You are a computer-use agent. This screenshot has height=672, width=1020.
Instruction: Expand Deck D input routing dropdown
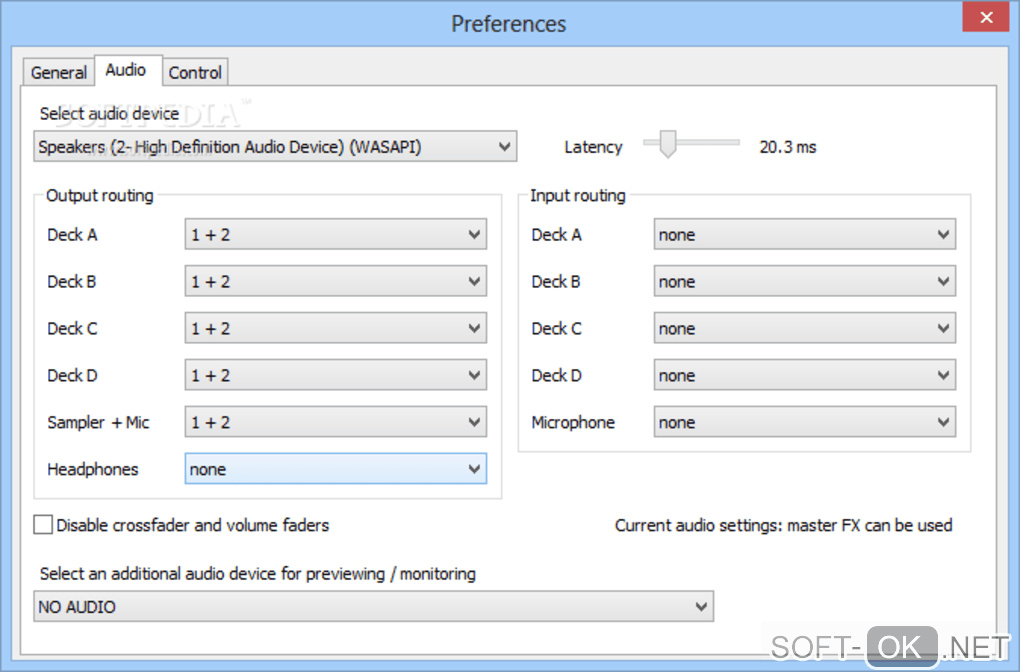(804, 376)
